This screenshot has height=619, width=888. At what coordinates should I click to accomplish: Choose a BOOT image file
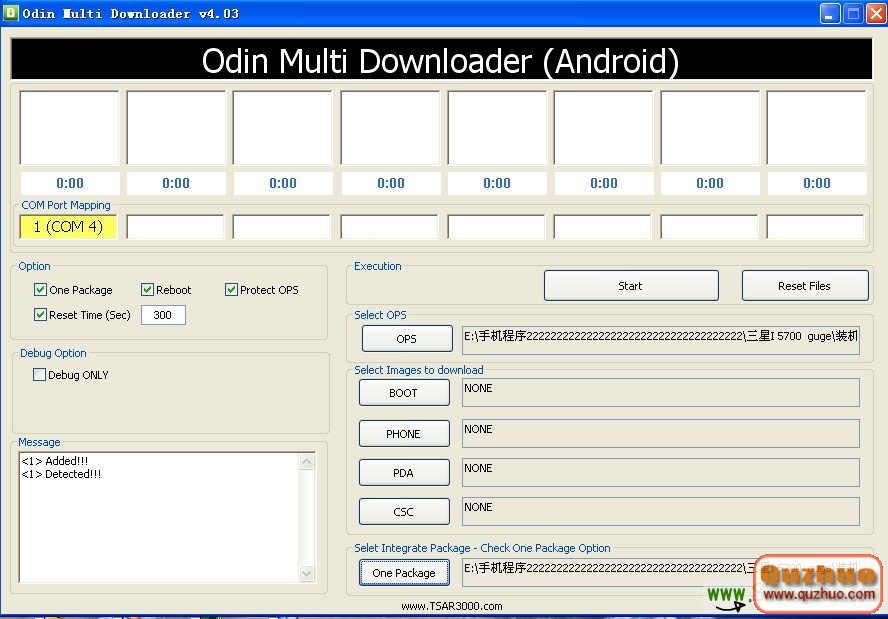(404, 392)
